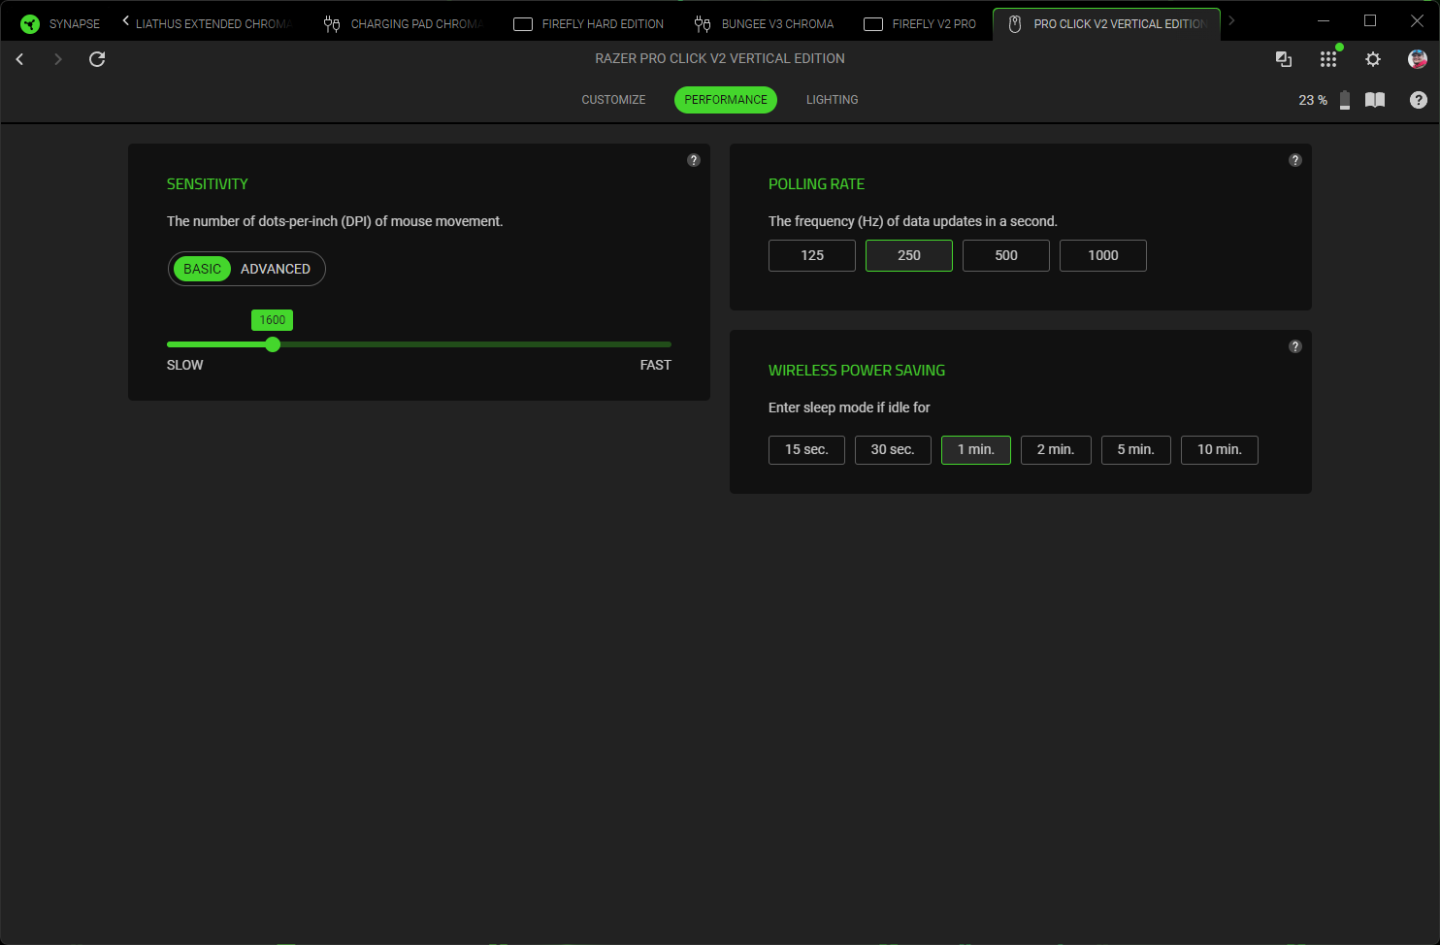
Task: Set sleep idle time to 1 min.
Action: click(x=976, y=450)
